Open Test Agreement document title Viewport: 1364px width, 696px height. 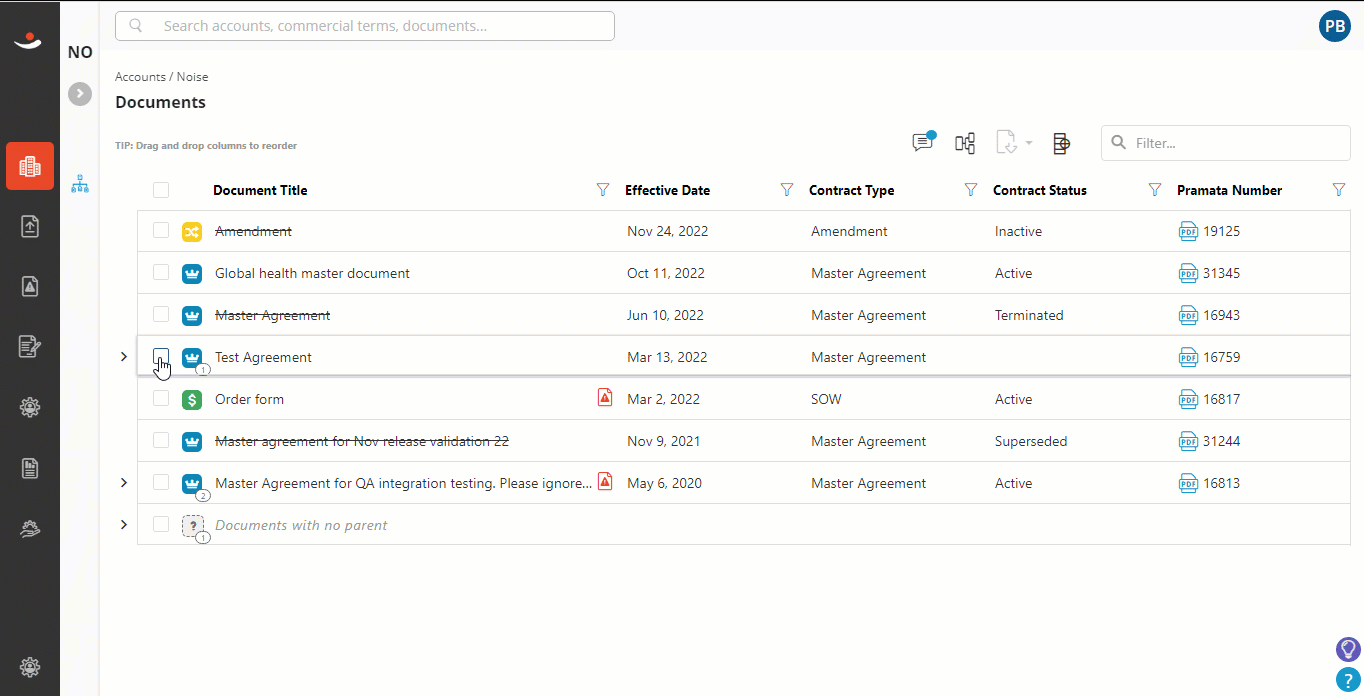(263, 357)
